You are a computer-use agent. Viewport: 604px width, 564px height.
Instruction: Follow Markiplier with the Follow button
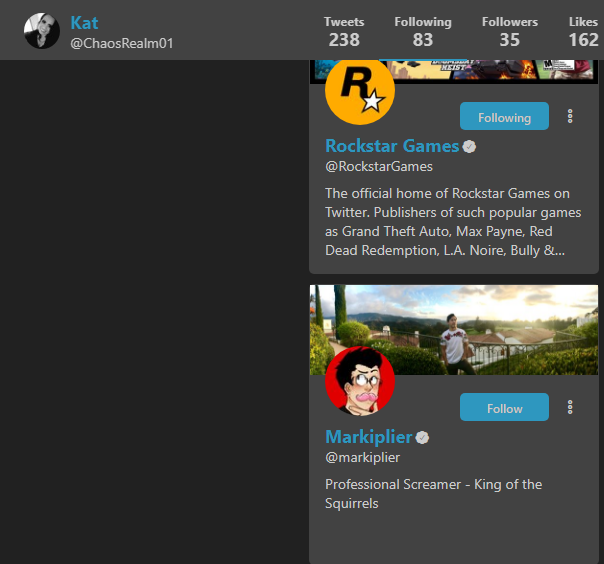point(504,407)
